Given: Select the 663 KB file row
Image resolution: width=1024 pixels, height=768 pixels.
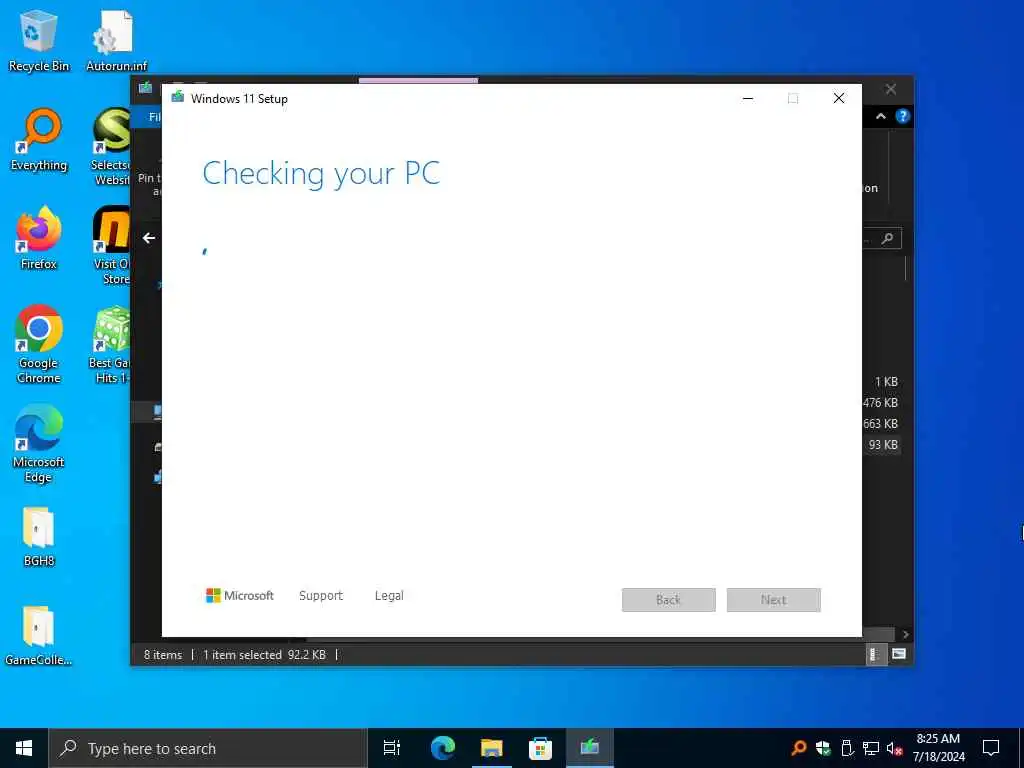Looking at the screenshot, I should 881,424.
